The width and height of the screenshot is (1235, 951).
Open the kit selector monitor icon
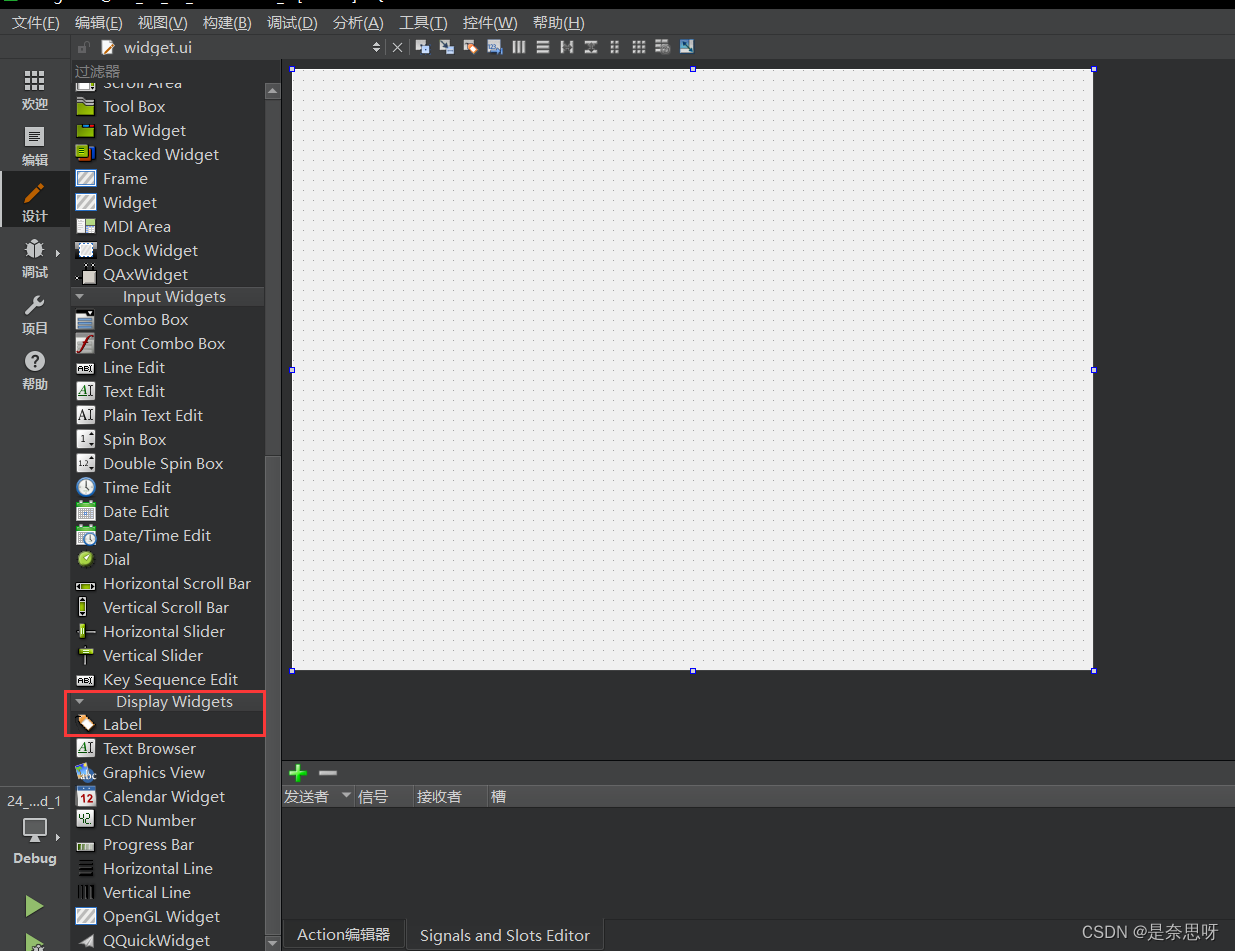[x=35, y=830]
